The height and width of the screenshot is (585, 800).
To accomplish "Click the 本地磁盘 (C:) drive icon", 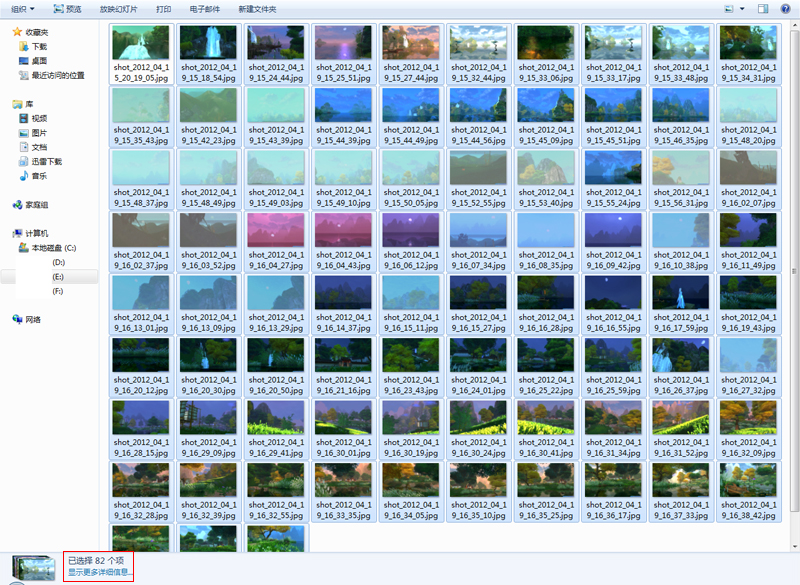I will pos(23,248).
